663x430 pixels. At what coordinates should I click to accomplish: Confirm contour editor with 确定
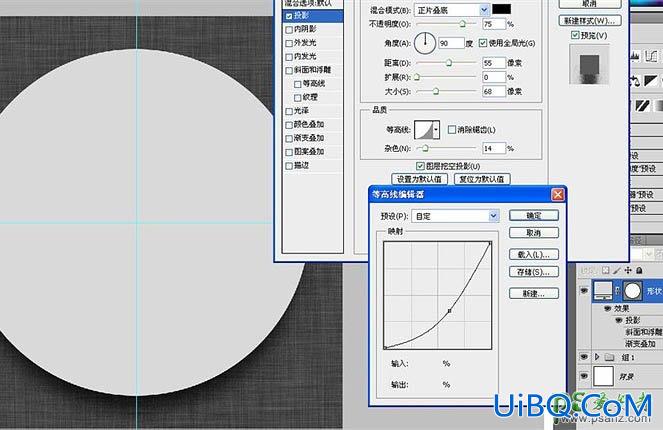point(534,215)
